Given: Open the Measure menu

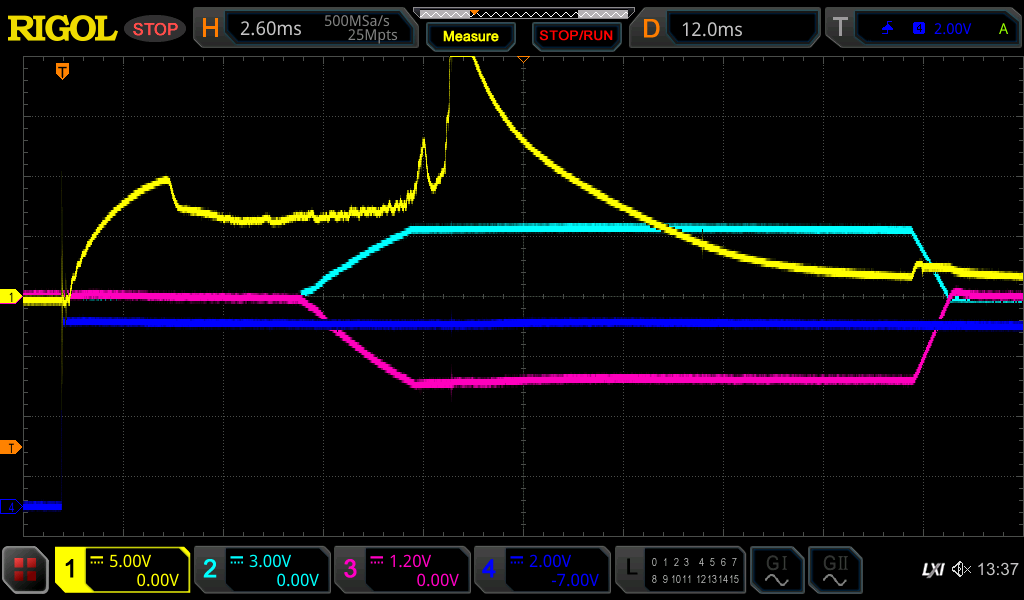Looking at the screenshot, I should tap(470, 36).
